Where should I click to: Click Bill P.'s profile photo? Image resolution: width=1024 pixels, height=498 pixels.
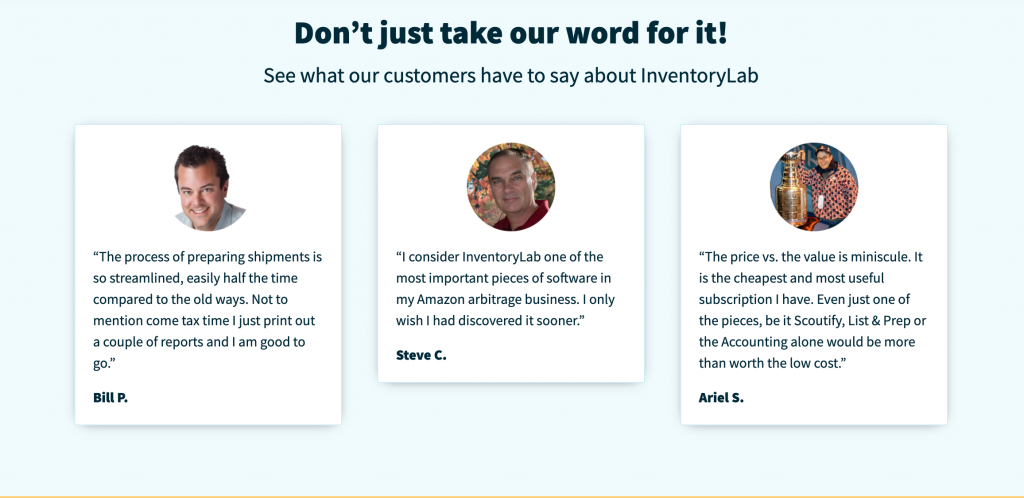coord(208,187)
